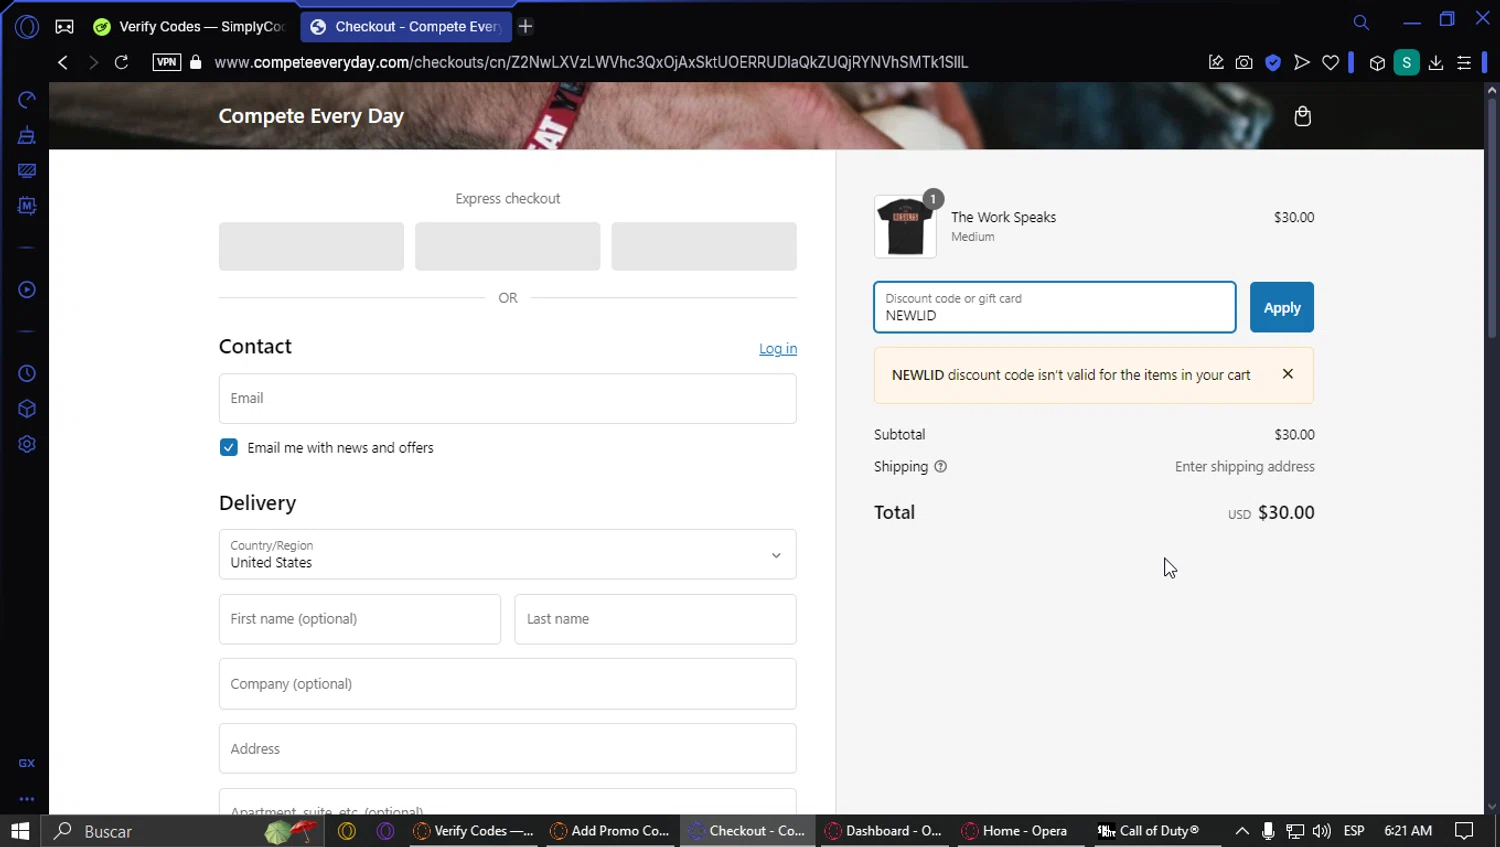Click the address bar URL
This screenshot has height=847, width=1500.
(x=591, y=62)
